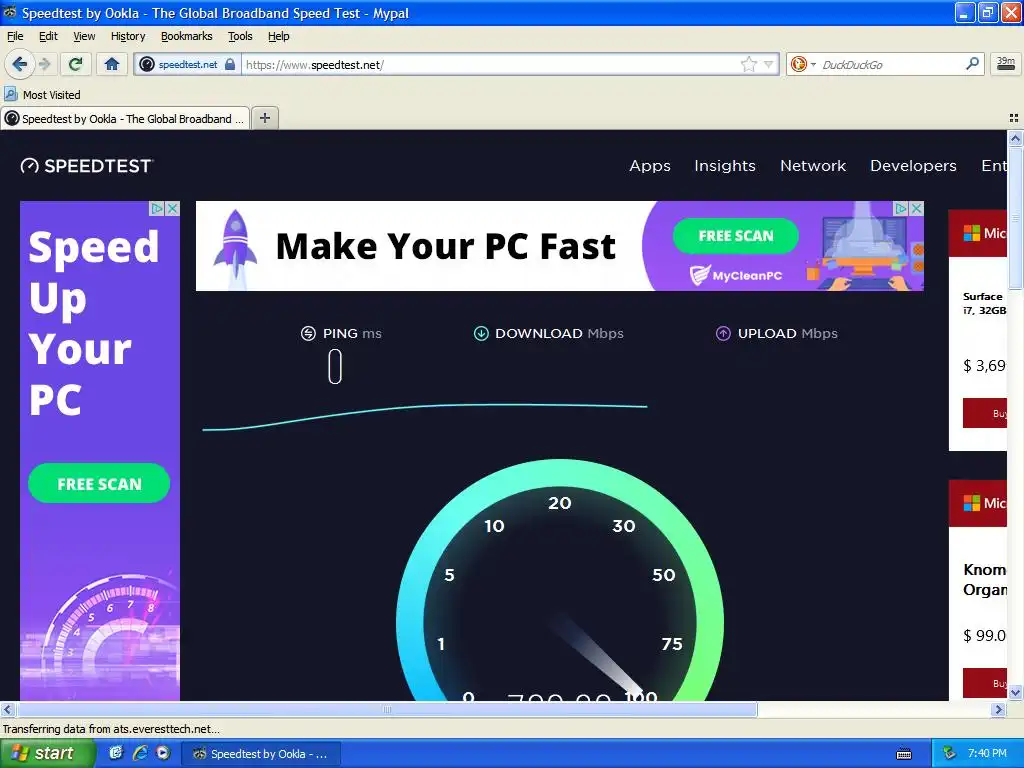Open the History menu
The height and width of the screenshot is (768, 1024).
tap(128, 36)
